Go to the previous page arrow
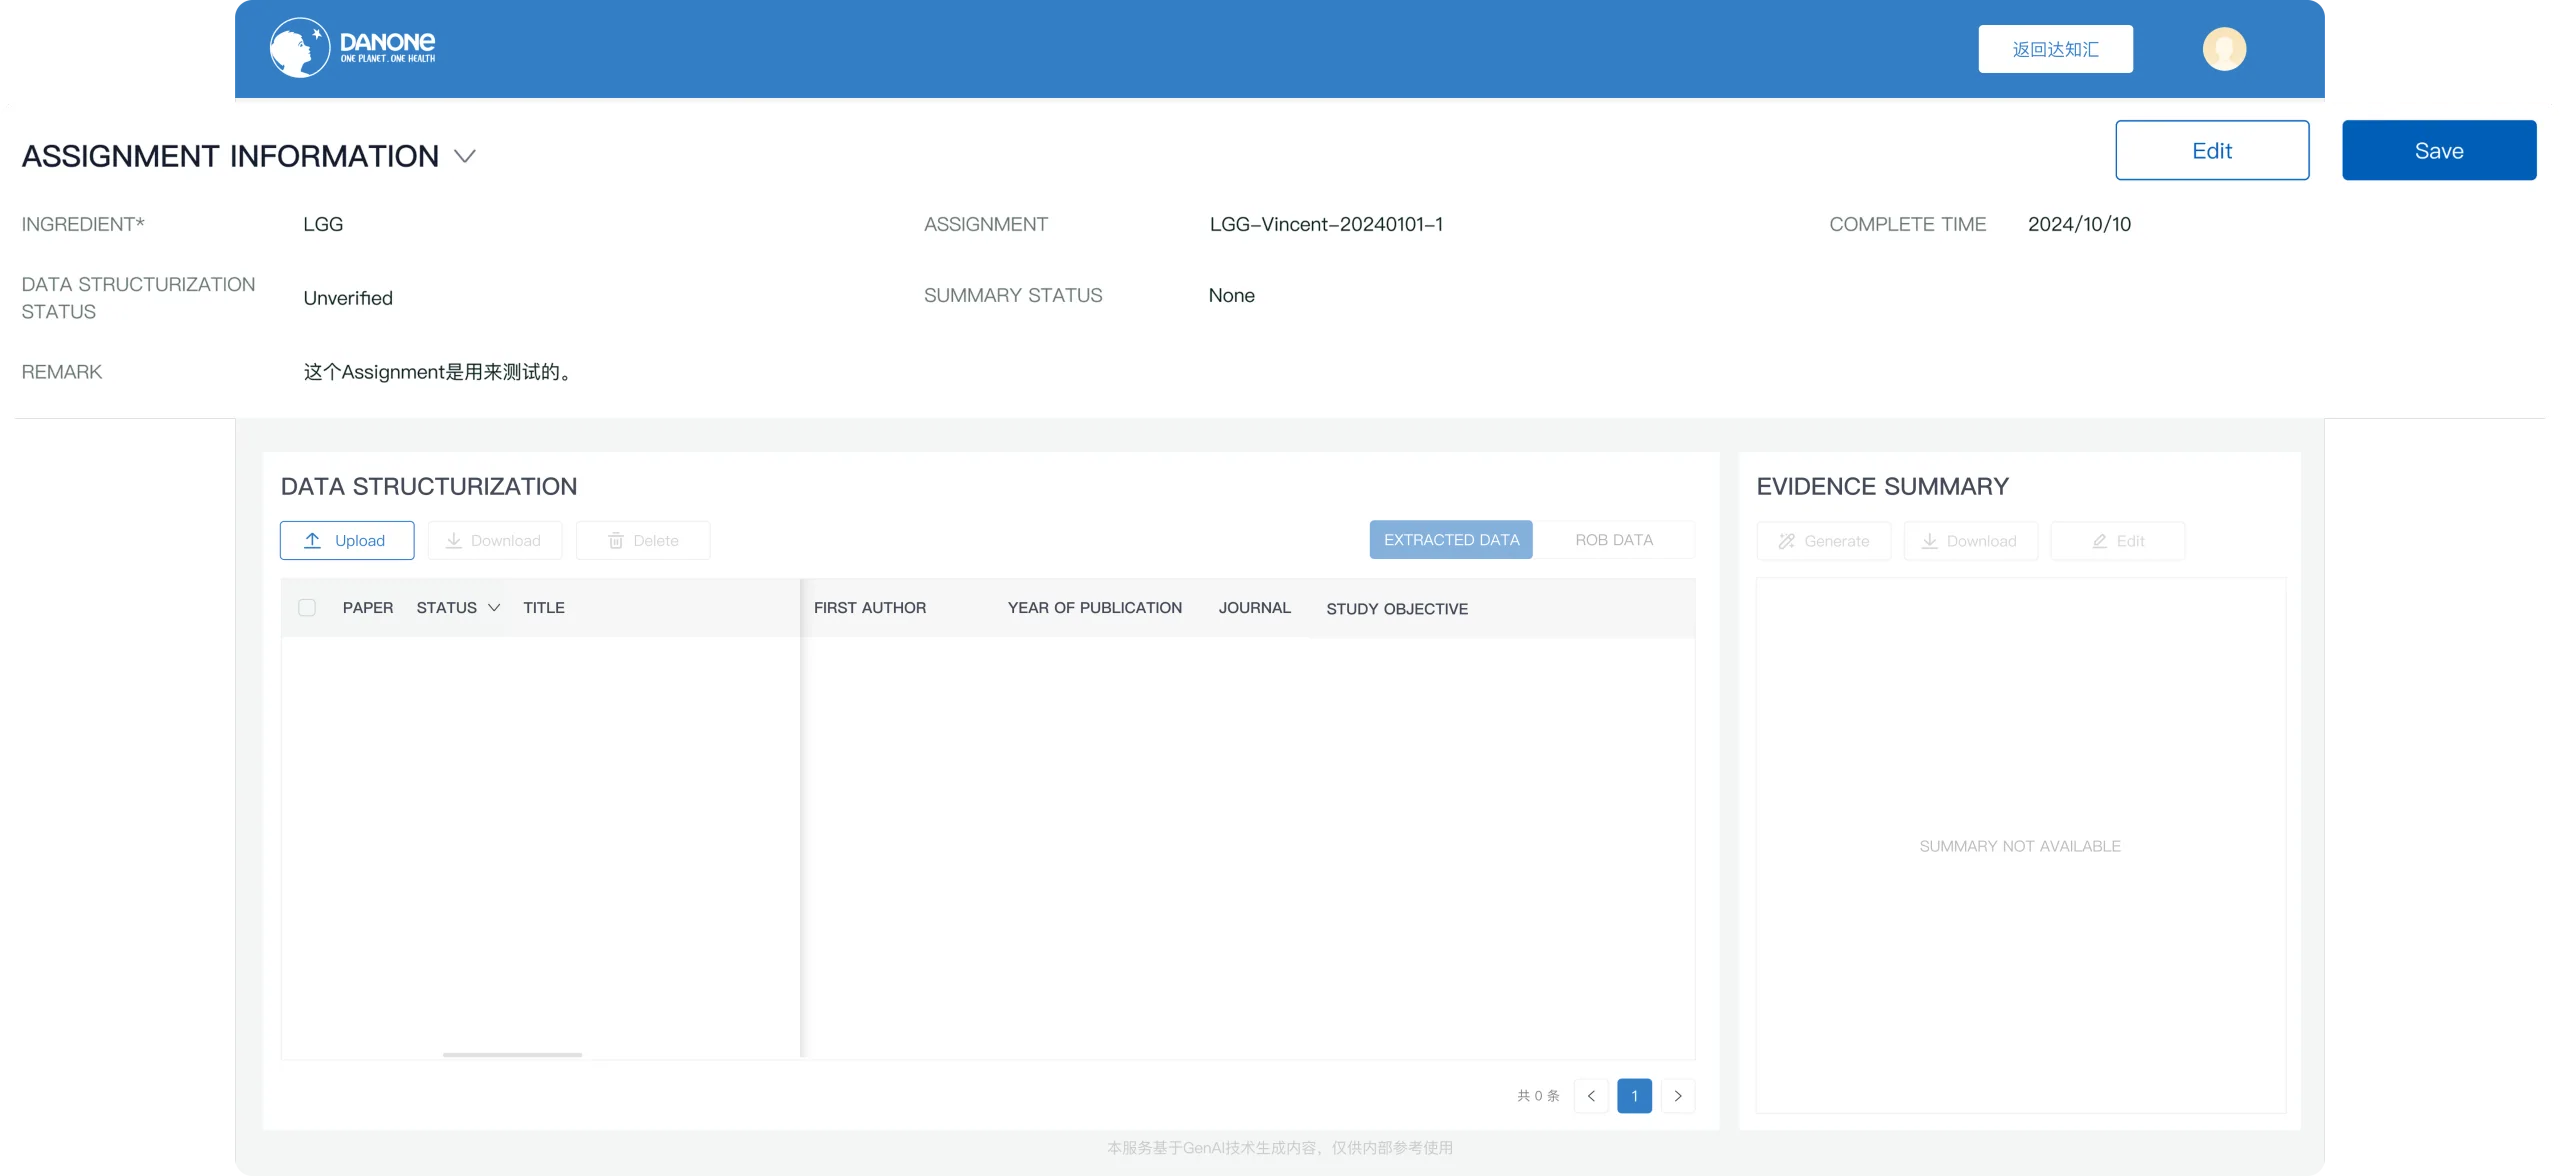Viewport: 2560px width, 1176px height. pos(1591,1096)
